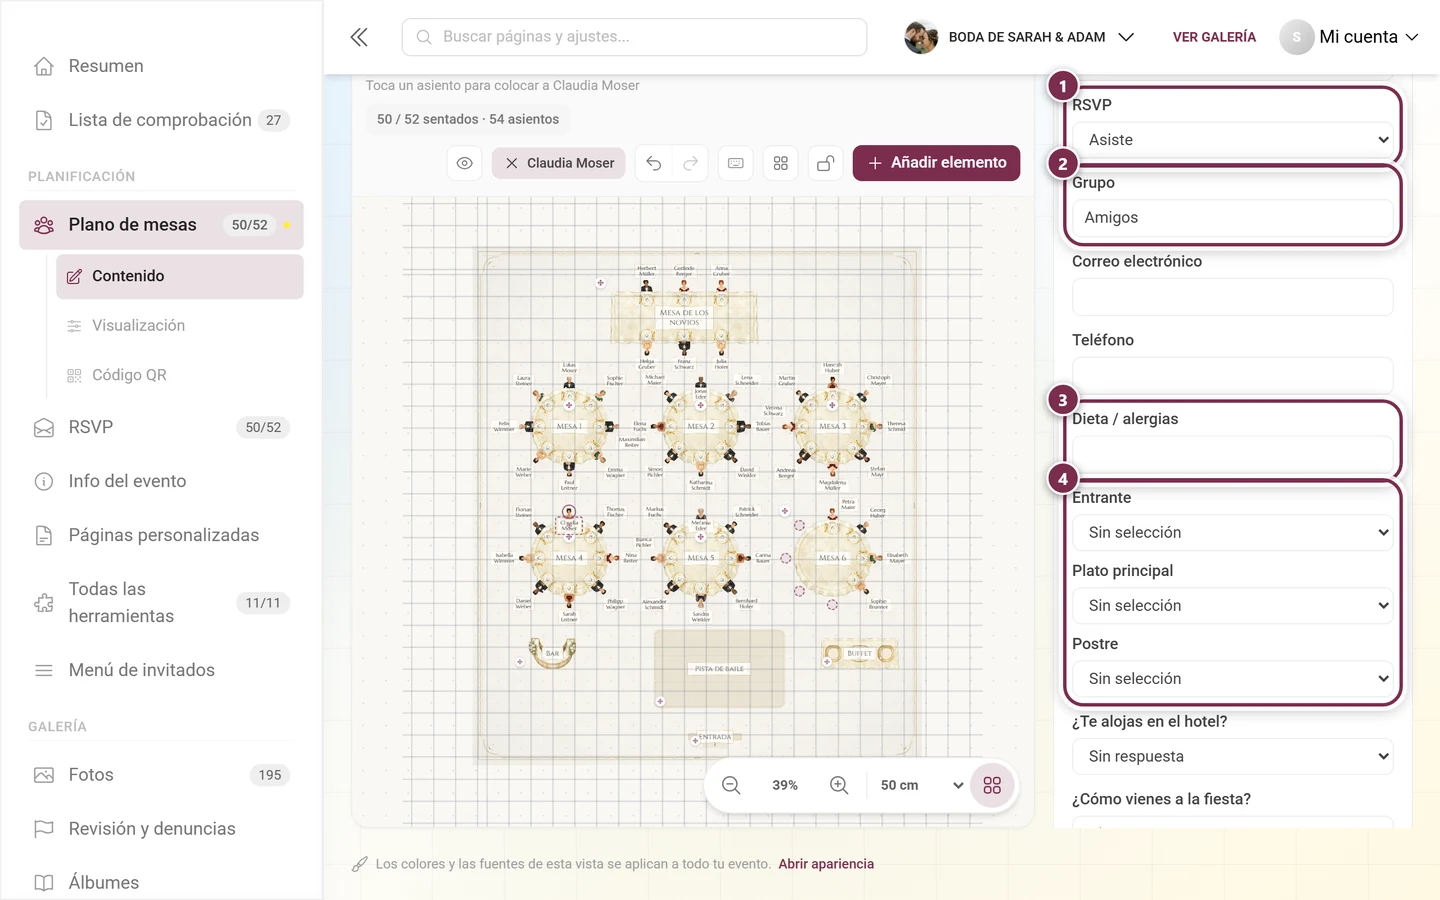This screenshot has height=900, width=1440.
Task: Zoom in the floor plan
Action: [x=839, y=785]
